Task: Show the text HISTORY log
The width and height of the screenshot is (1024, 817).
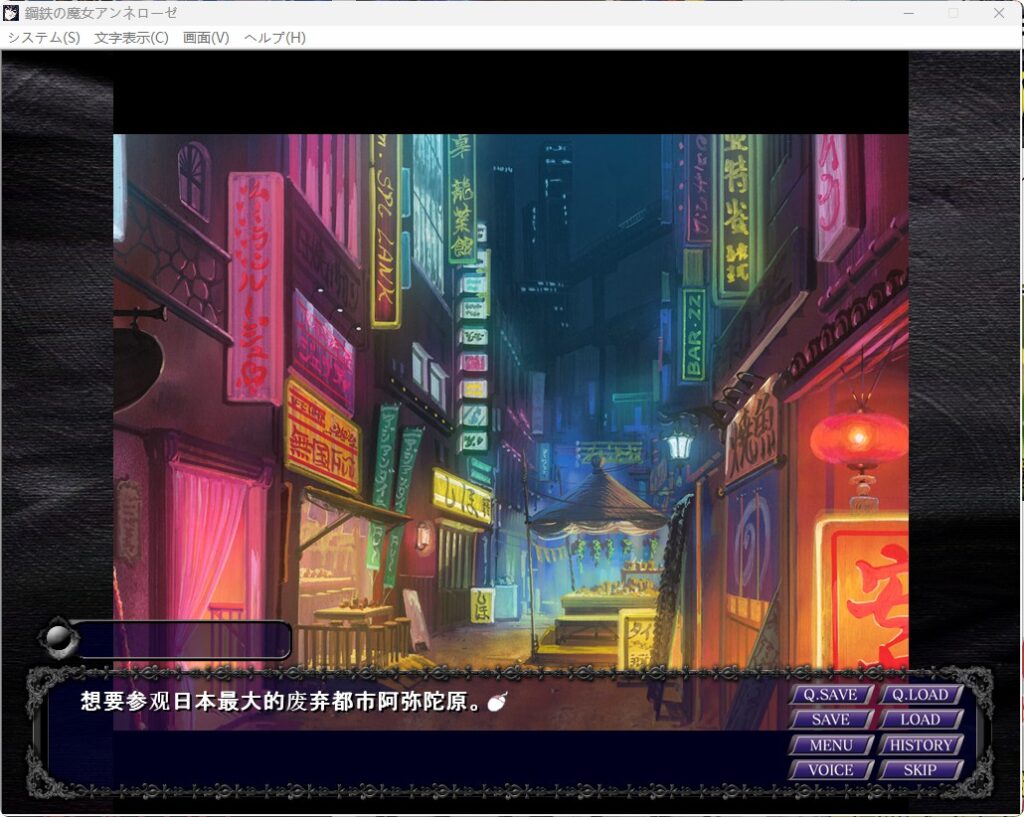Action: click(x=921, y=745)
